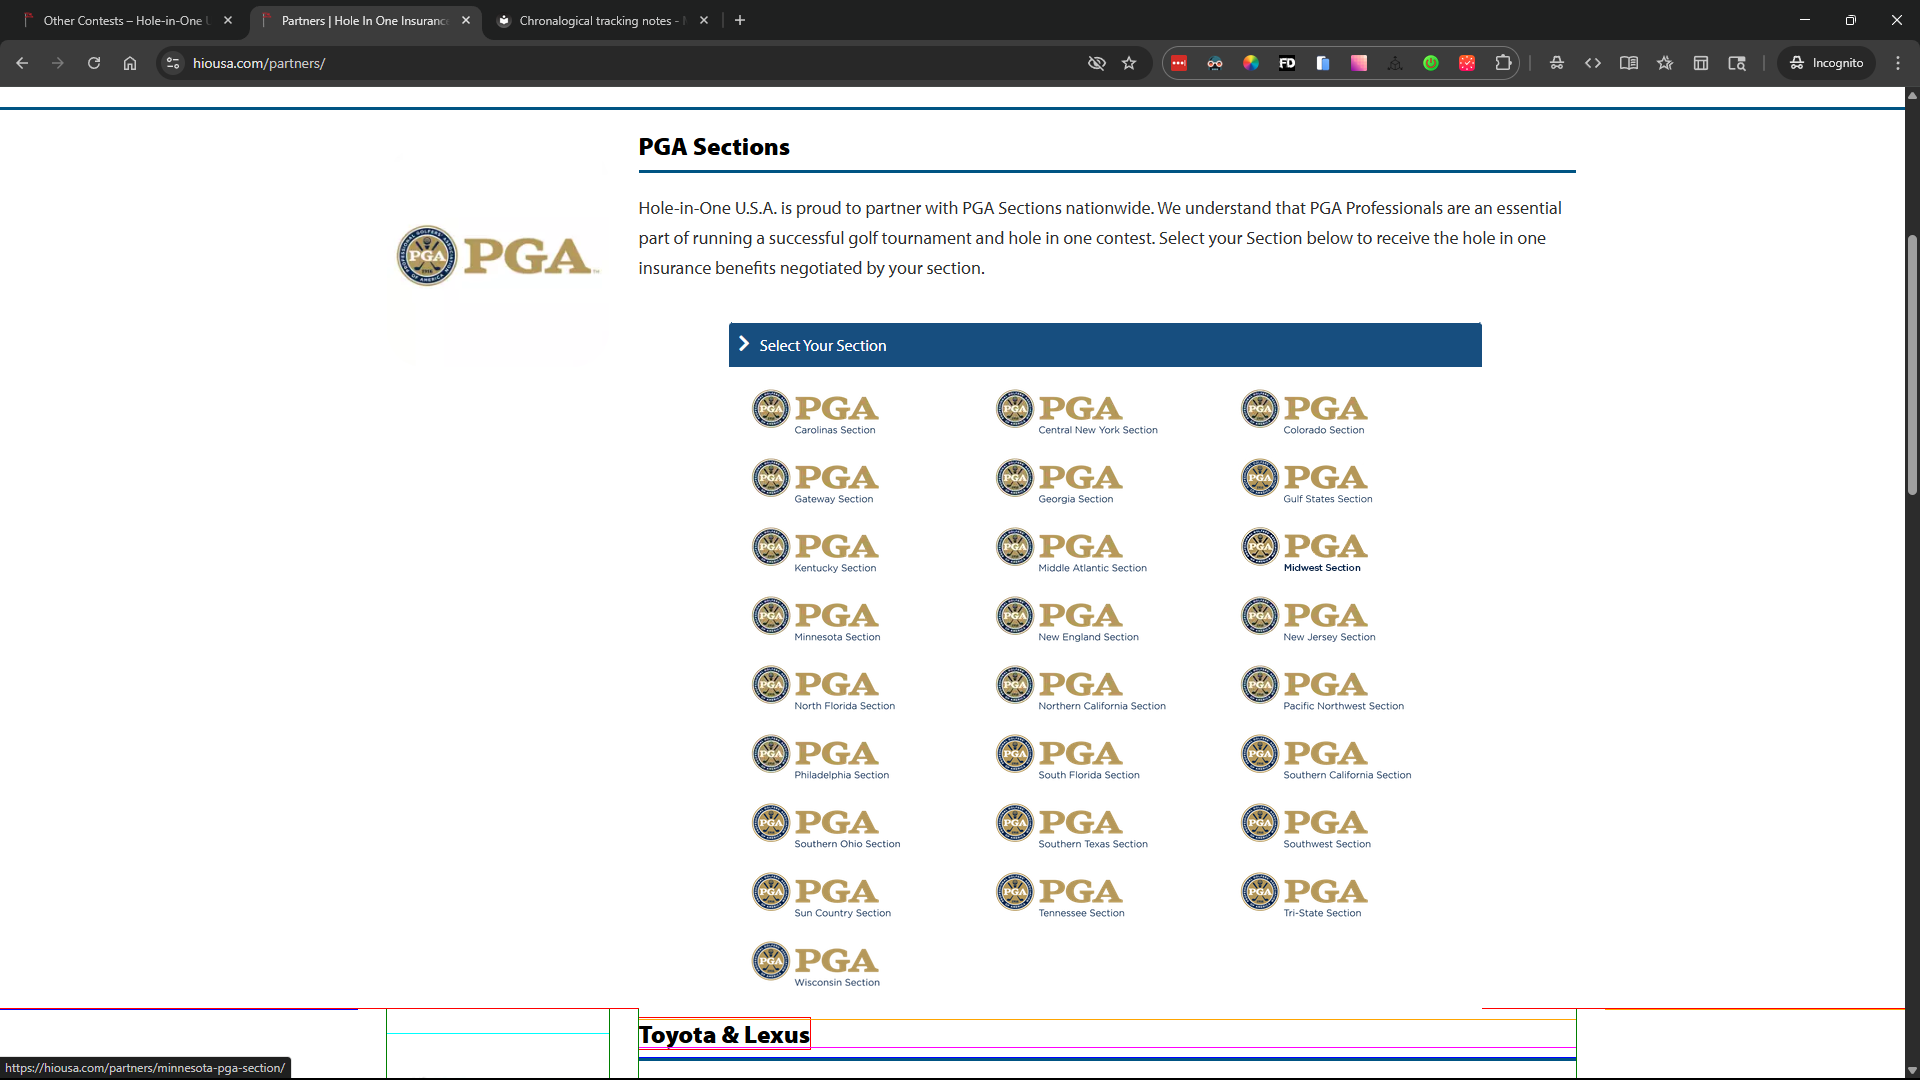
Task: Go back to the previous page
Action: point(22,63)
